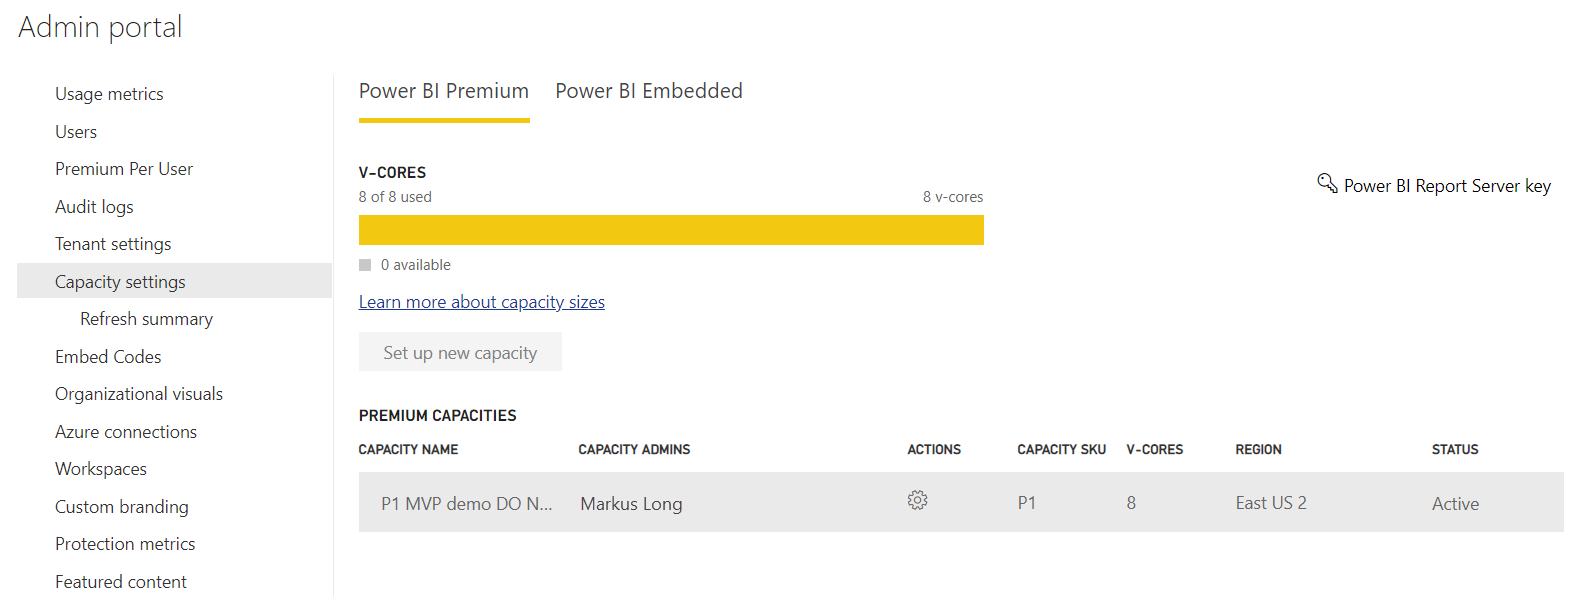Click the gray available legend square
The width and height of the screenshot is (1573, 597).
coord(365,265)
